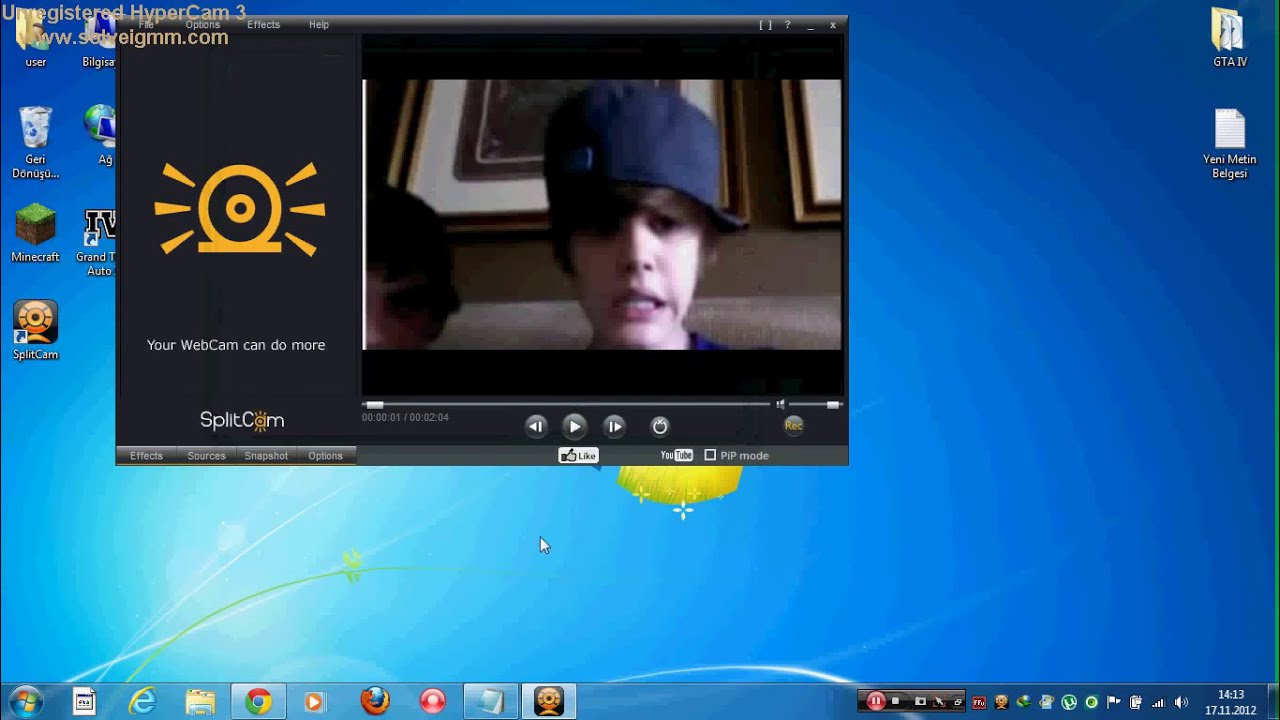Start recording with the Rec button
The width and height of the screenshot is (1280, 720).
click(x=793, y=425)
